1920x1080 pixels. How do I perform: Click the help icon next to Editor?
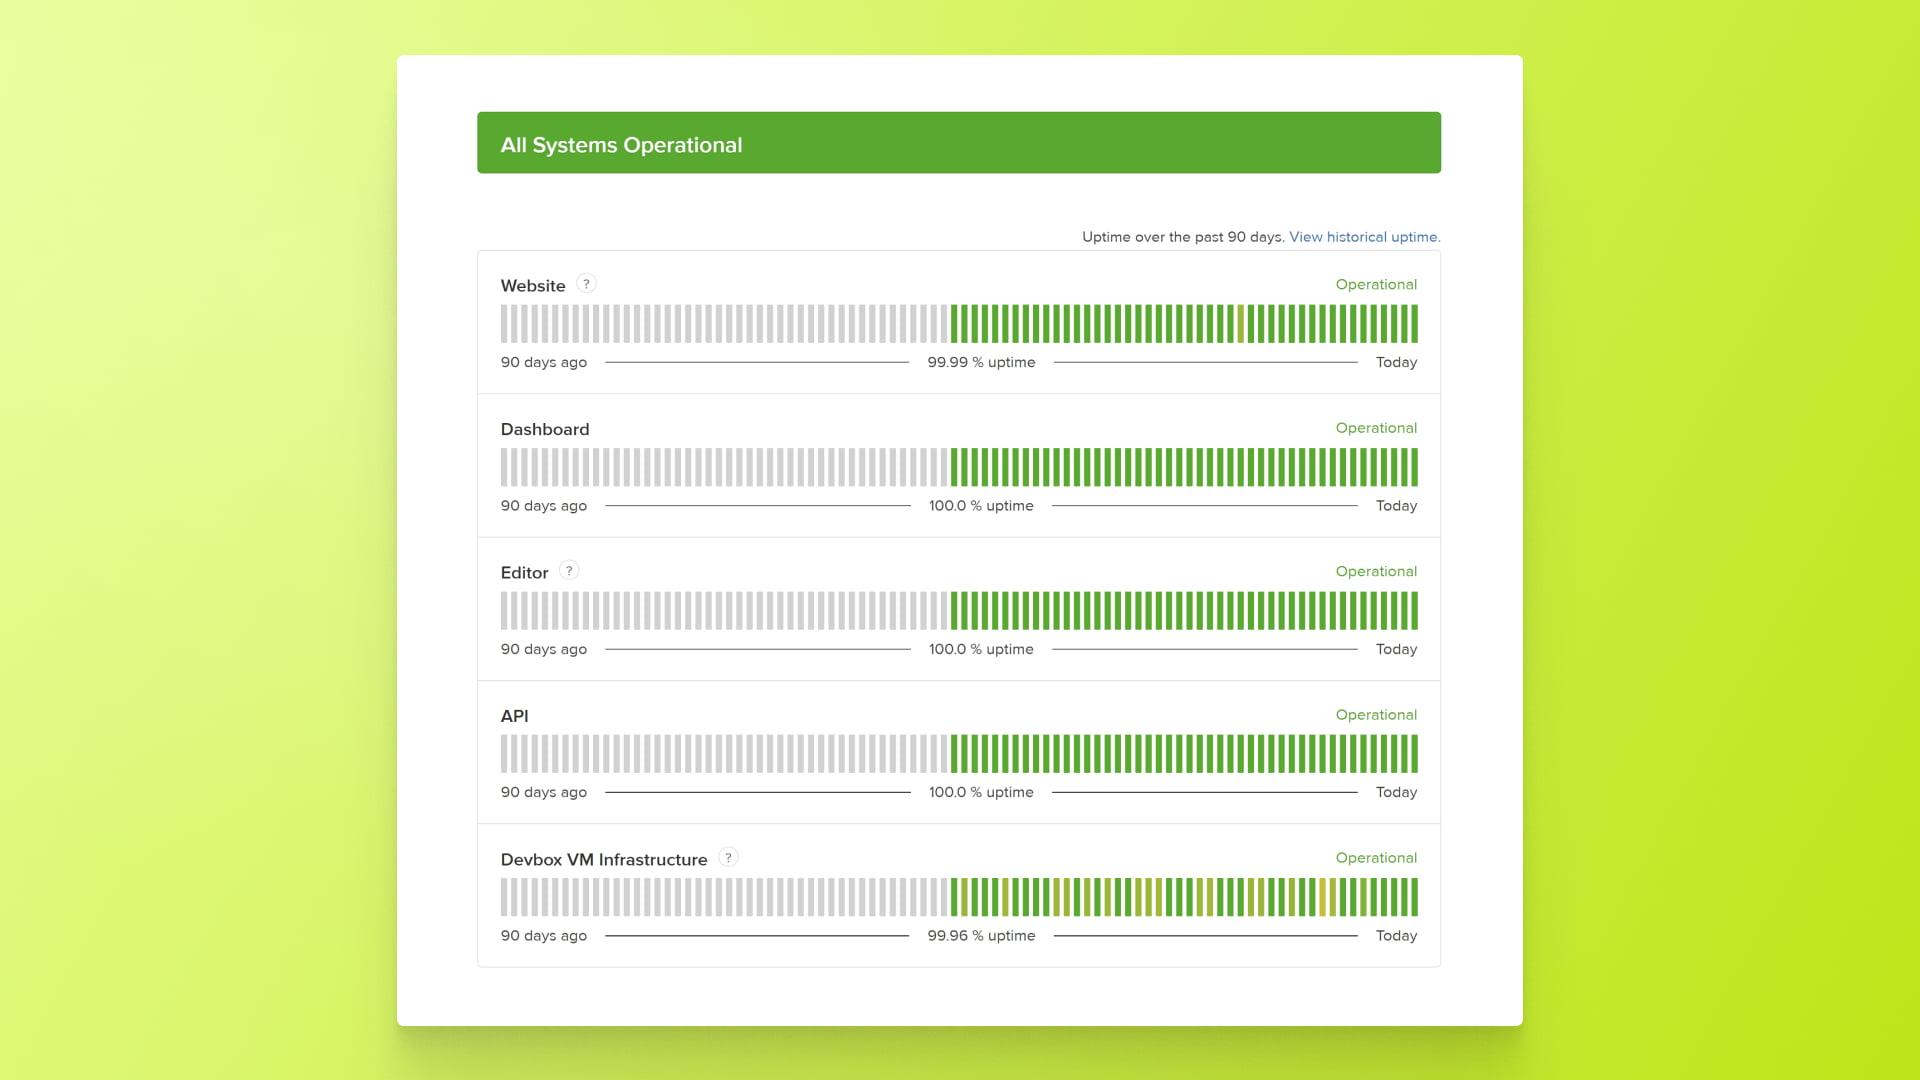pyautogui.click(x=569, y=570)
